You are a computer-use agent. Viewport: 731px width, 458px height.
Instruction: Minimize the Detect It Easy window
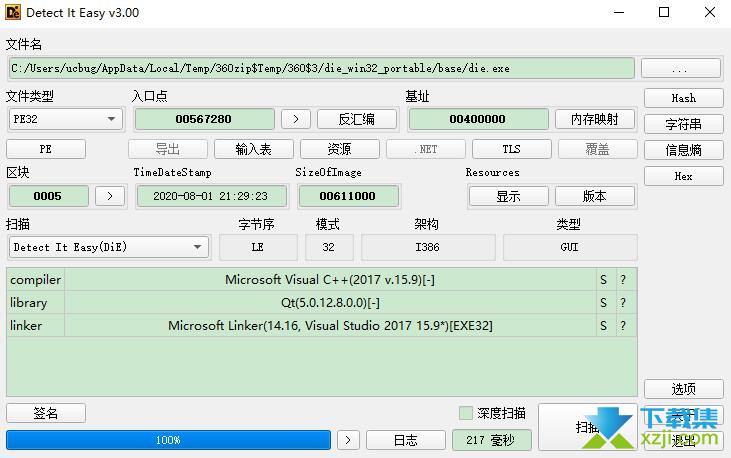tap(619, 13)
